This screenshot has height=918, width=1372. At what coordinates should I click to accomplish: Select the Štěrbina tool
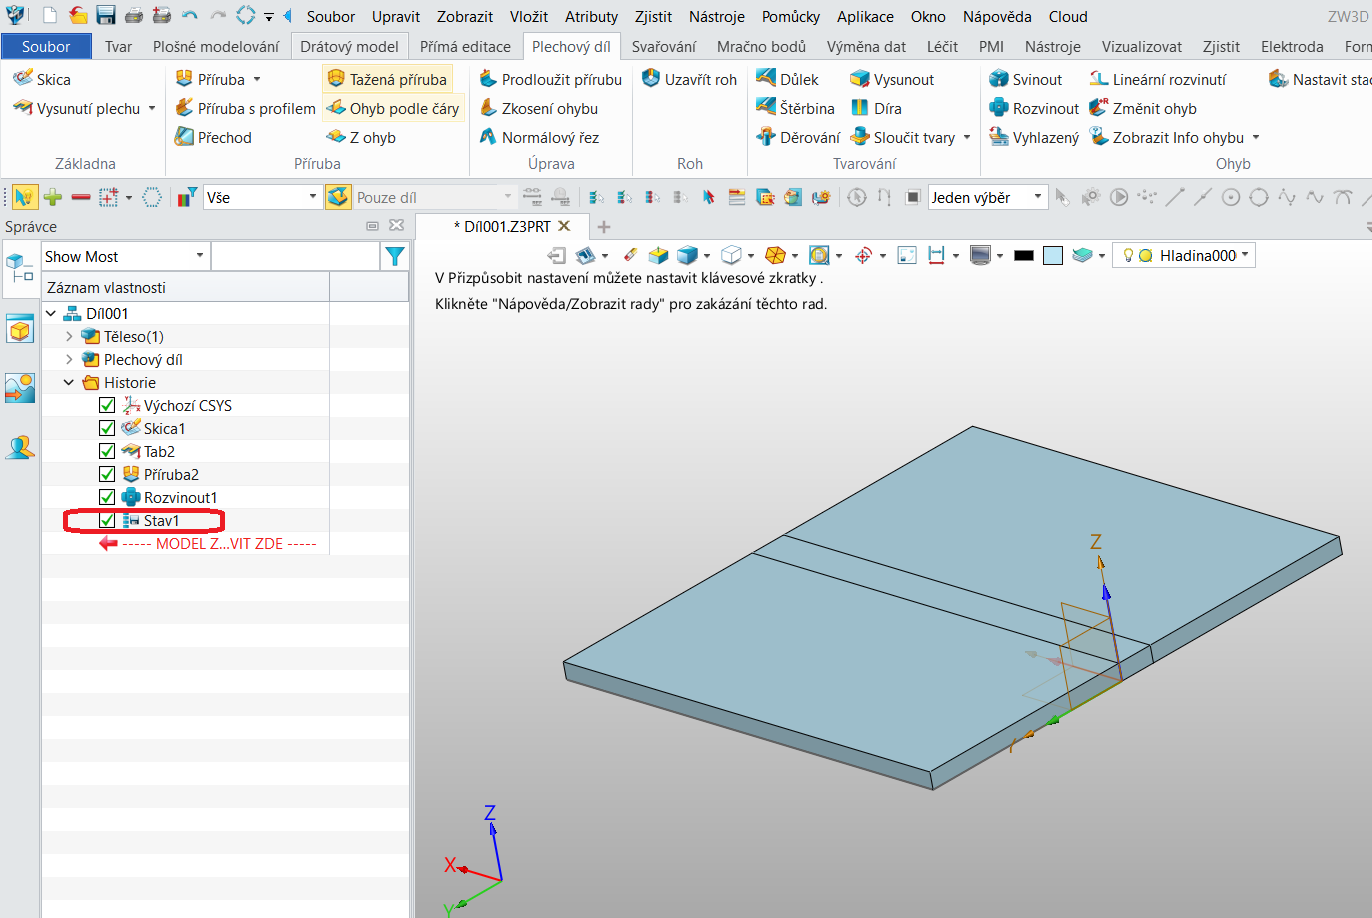pyautogui.click(x=796, y=108)
